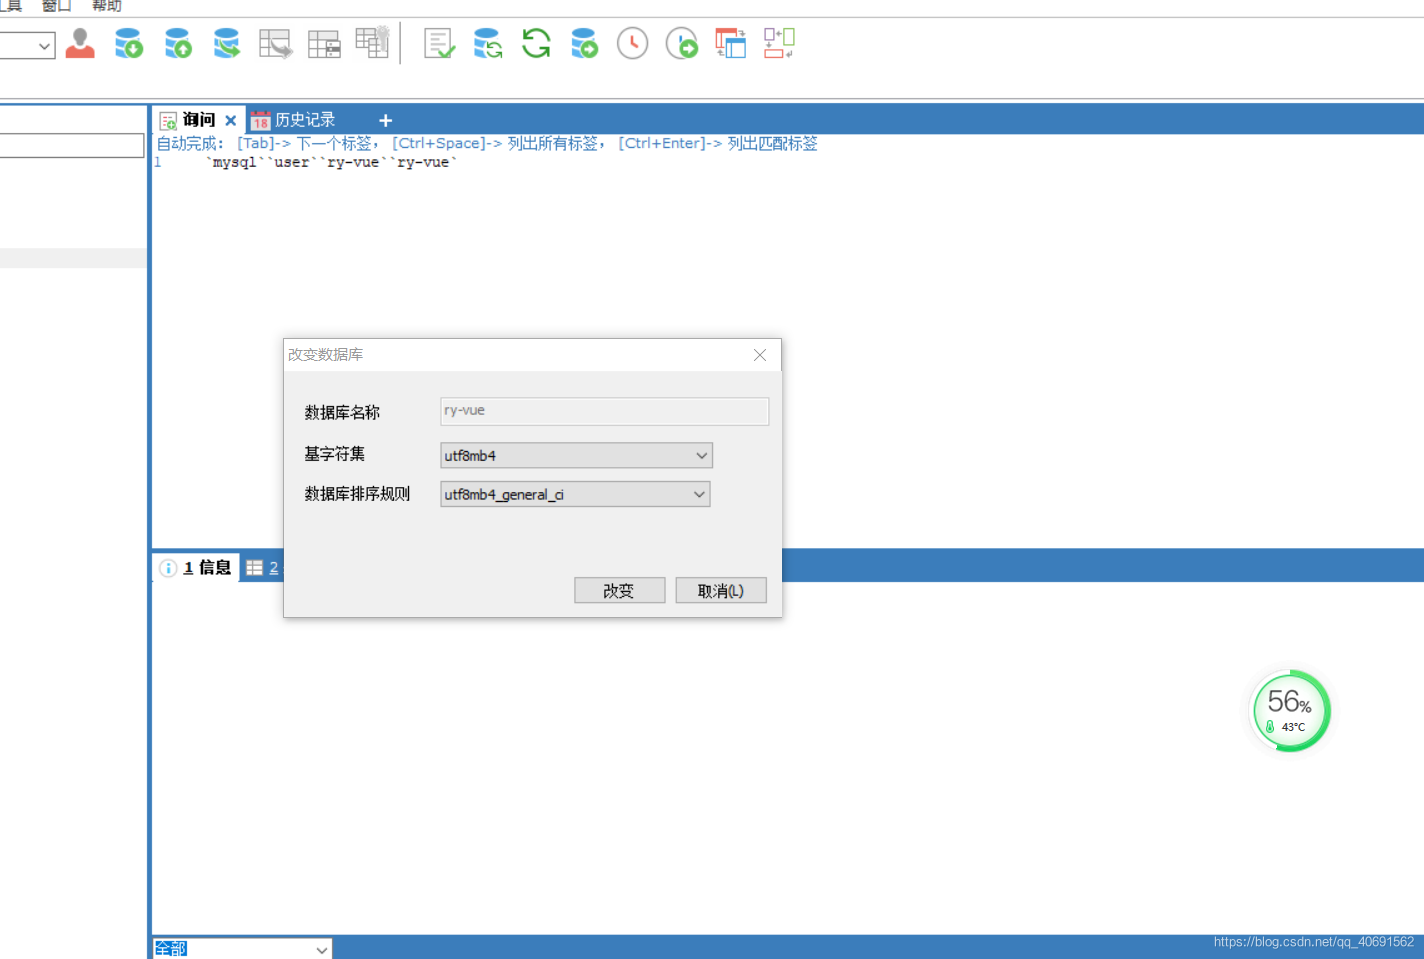Click the 自动完成 hint text line
Screen dimensions: 1424x959
click(x=487, y=143)
